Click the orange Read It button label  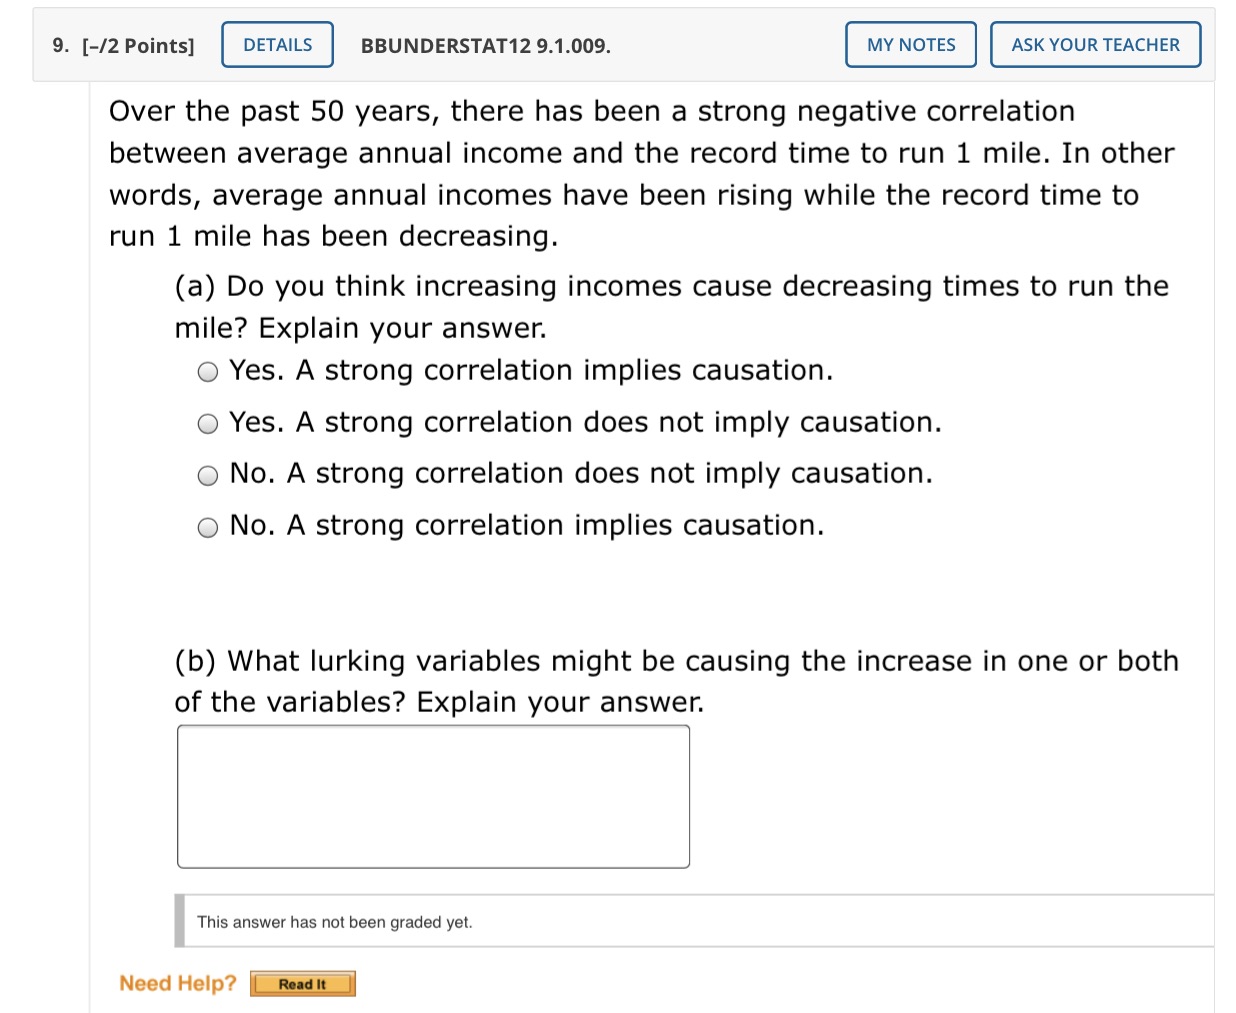302,983
